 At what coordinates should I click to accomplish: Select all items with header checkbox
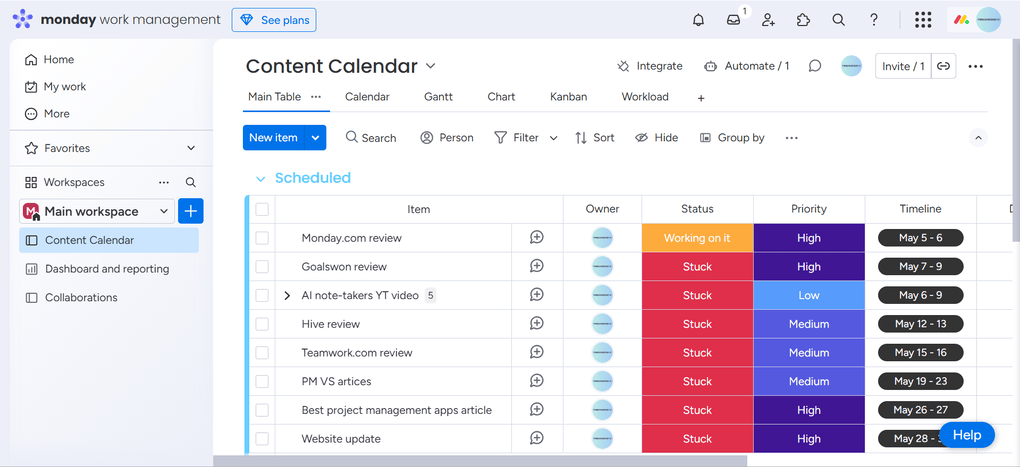262,209
